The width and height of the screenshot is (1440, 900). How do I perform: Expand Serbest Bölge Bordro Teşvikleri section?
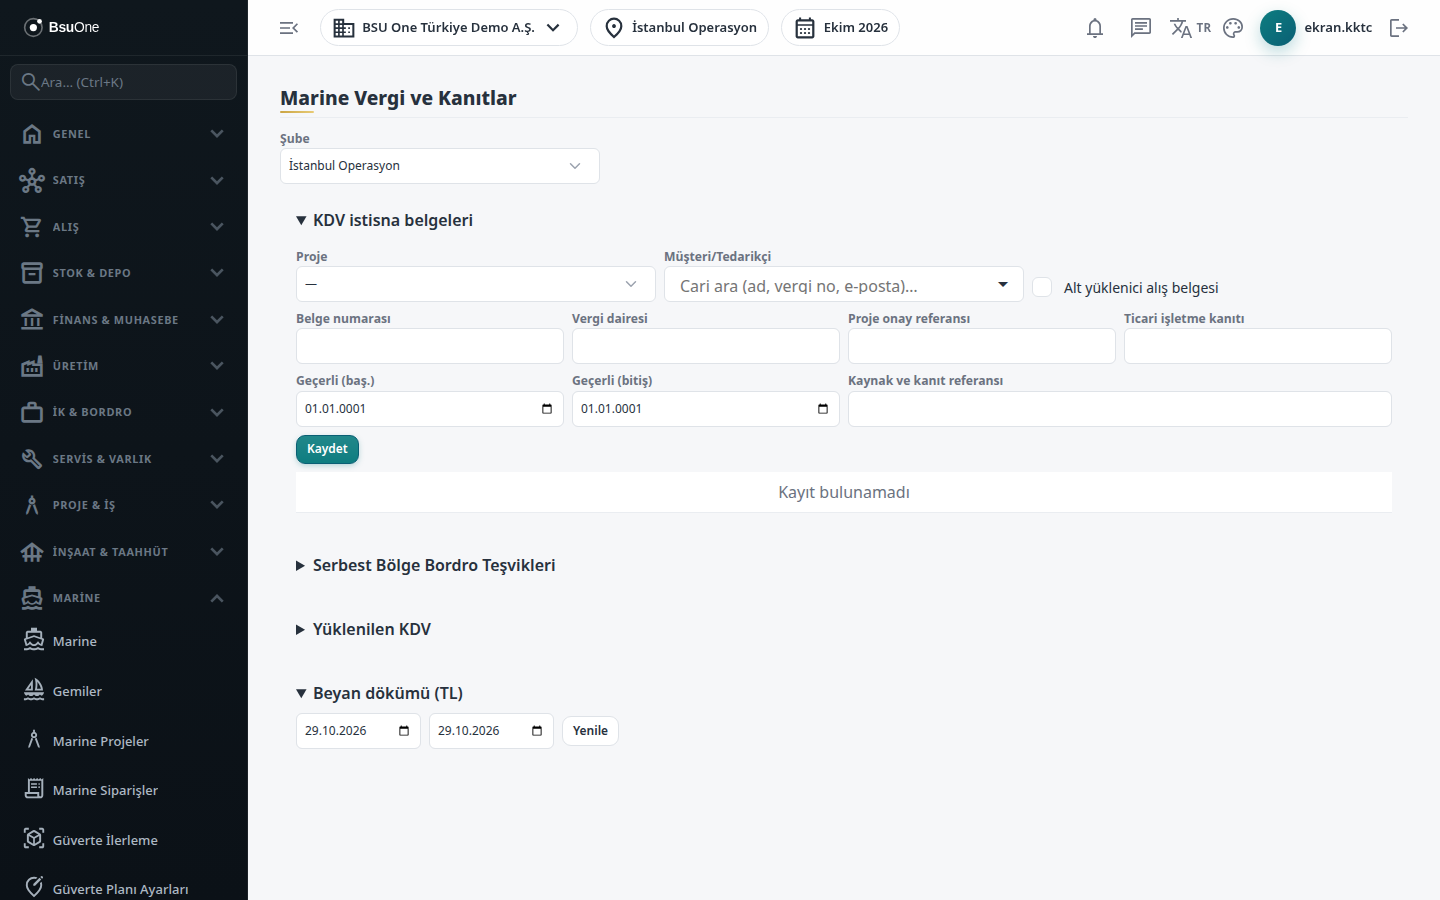coord(425,565)
